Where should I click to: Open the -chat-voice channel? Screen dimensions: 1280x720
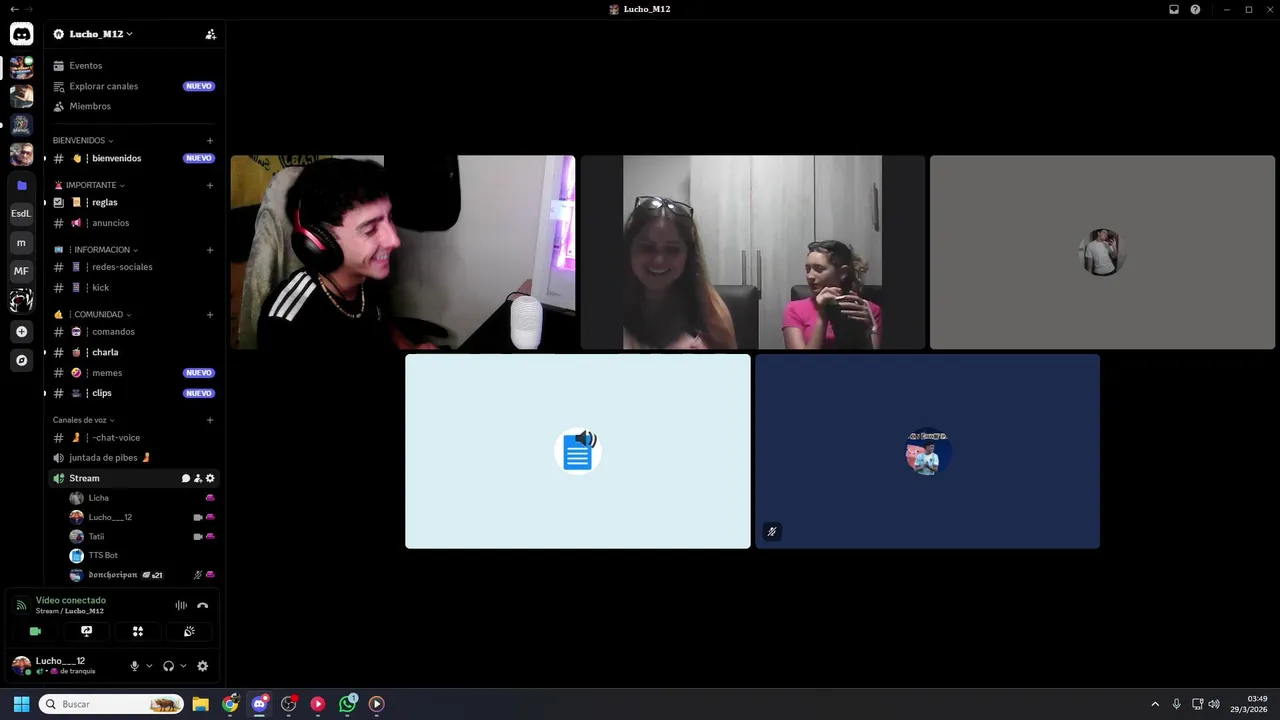[x=134, y=437]
